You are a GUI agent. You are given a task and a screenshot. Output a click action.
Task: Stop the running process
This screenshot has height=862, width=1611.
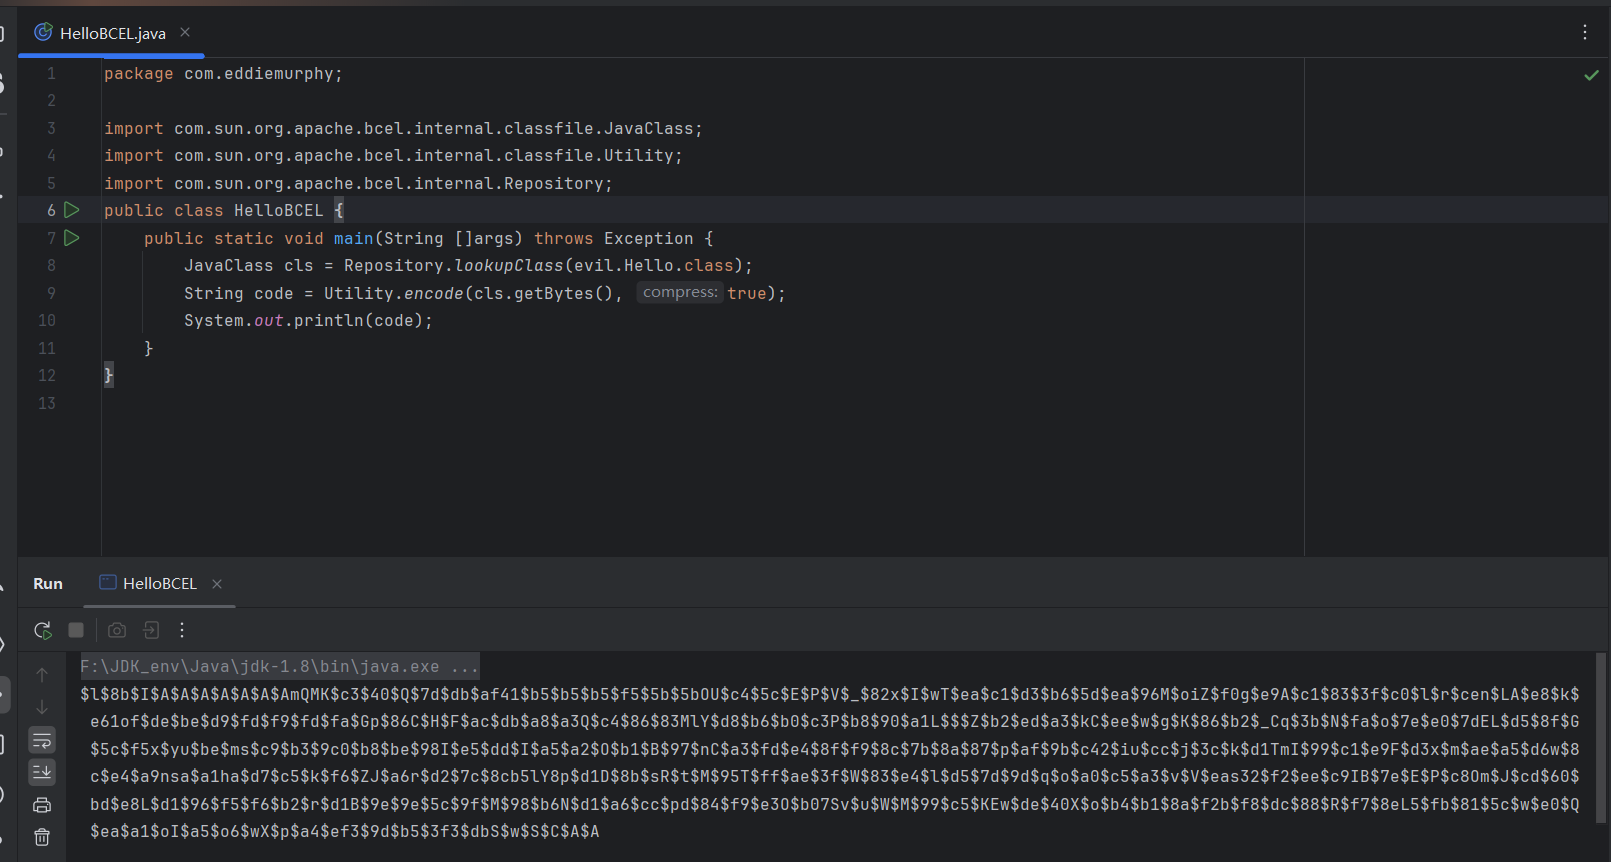pyautogui.click(x=76, y=630)
